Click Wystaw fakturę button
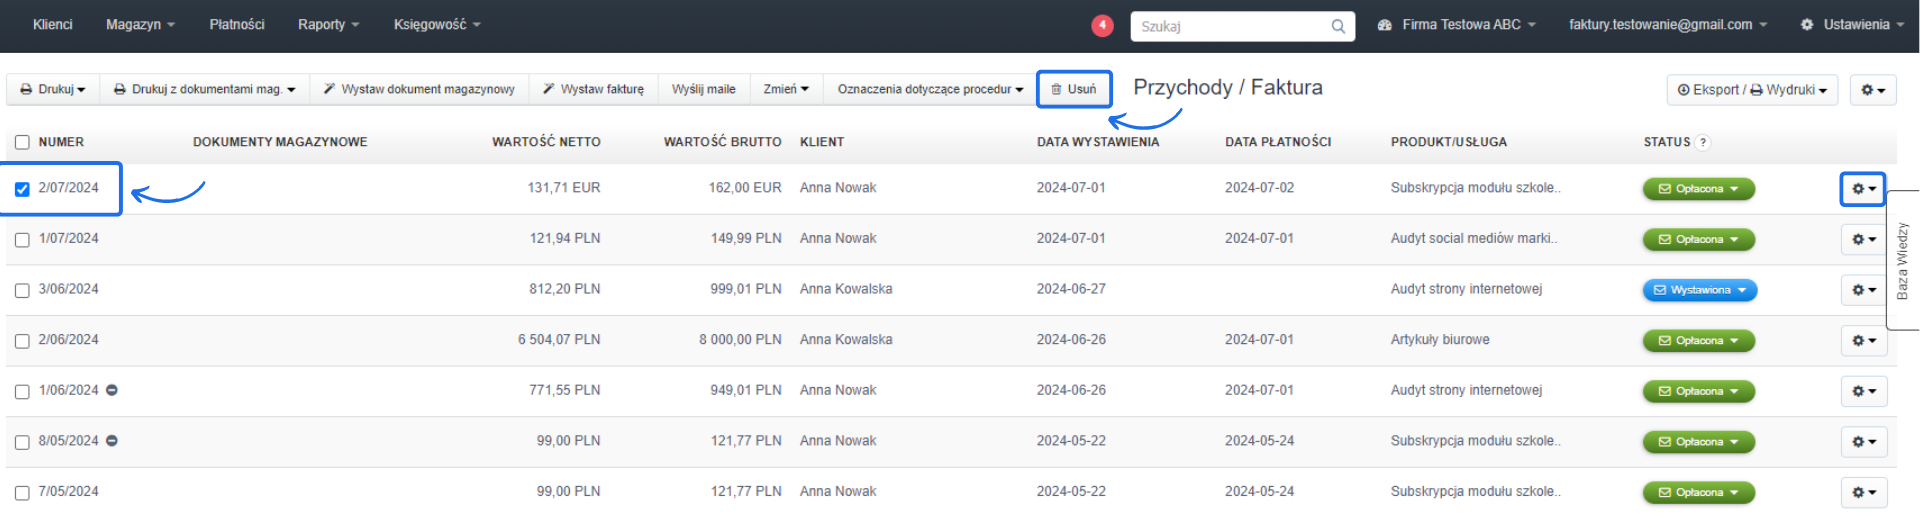 tap(593, 89)
